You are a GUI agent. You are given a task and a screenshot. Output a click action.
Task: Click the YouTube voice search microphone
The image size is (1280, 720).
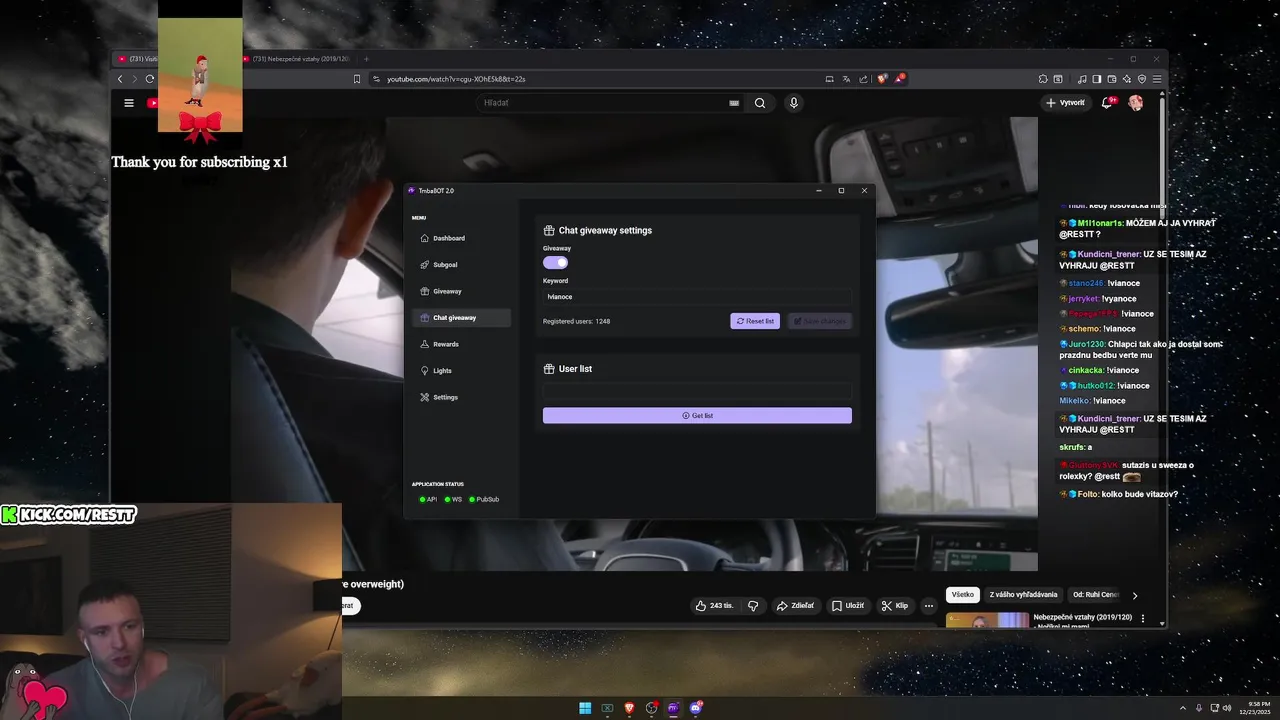click(793, 103)
